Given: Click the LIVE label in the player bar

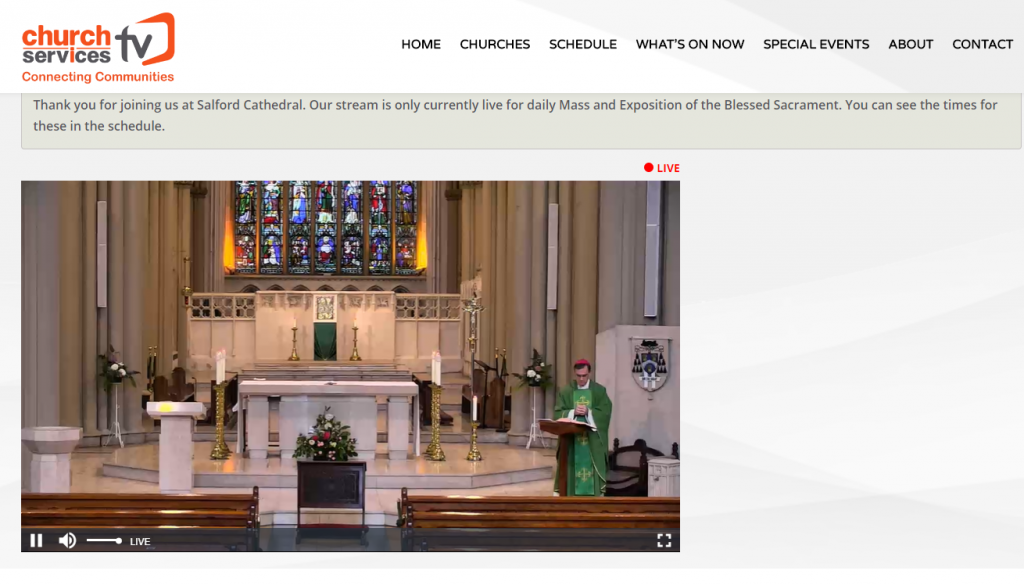Looking at the screenshot, I should (140, 542).
